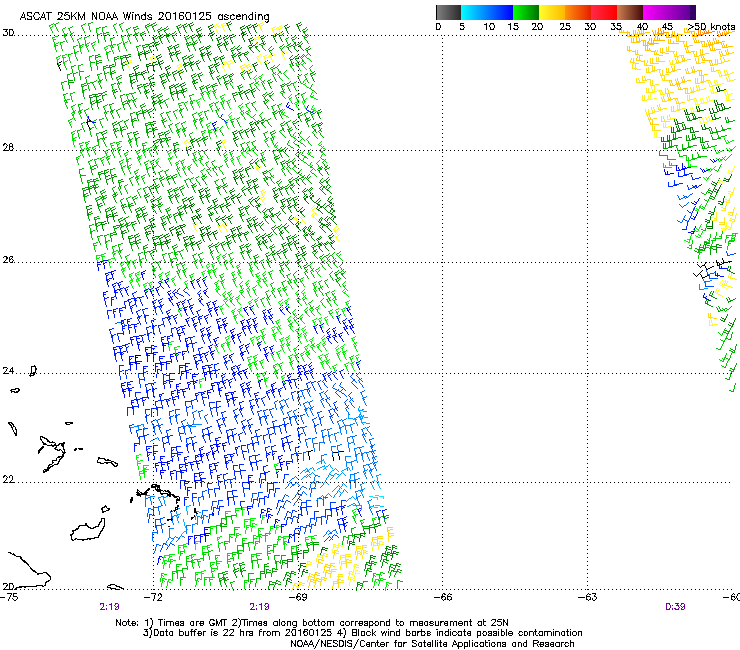Viewport: 740px width, 650px height.
Task: Click the '0' label under the color scale
Action: (x=438, y=27)
